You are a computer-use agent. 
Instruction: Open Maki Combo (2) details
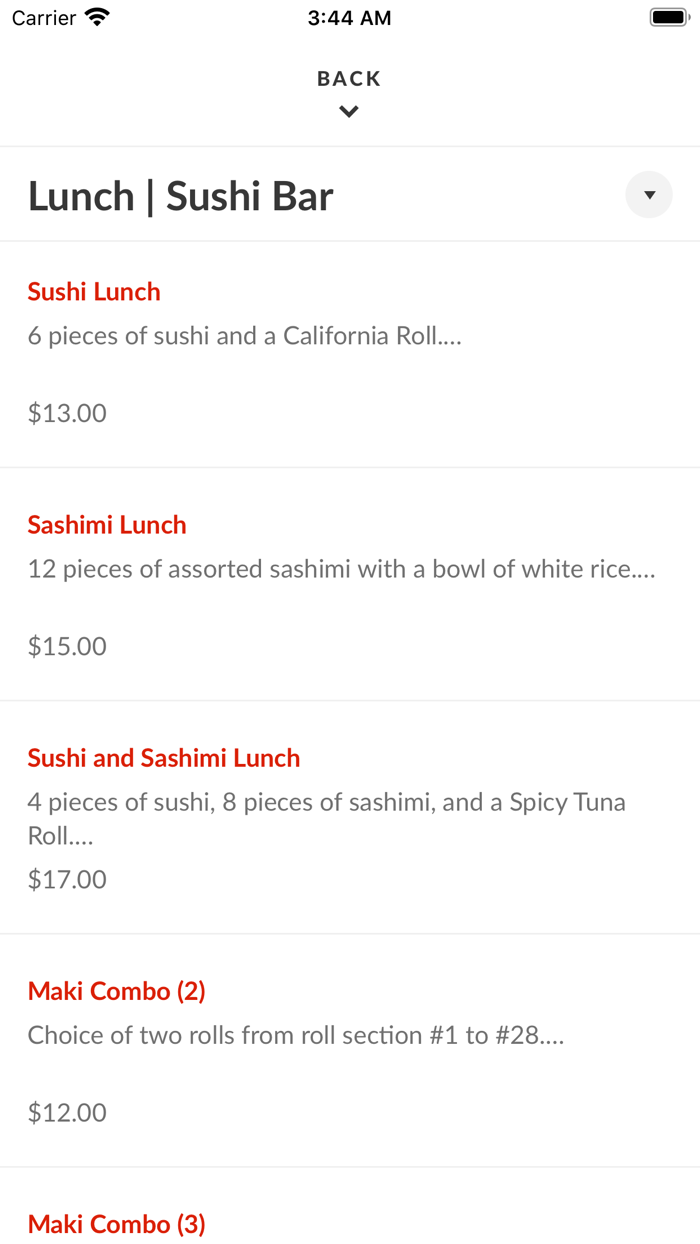(117, 990)
